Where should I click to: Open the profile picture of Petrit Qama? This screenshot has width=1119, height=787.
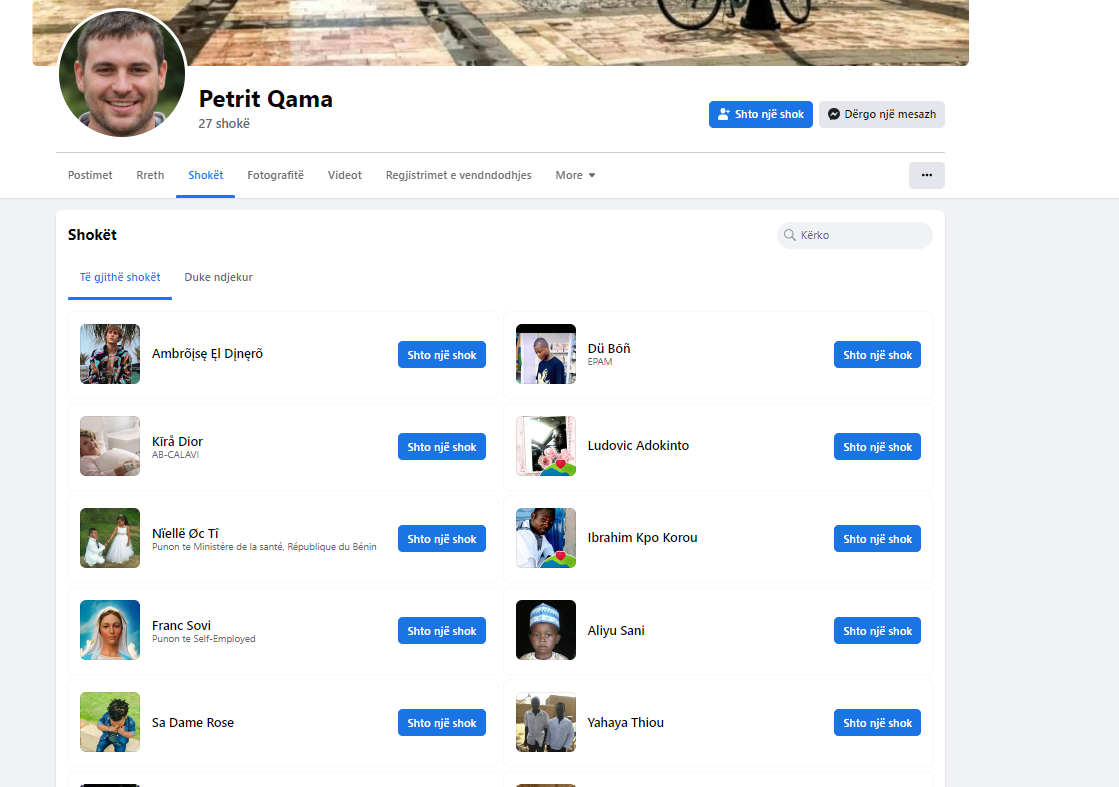point(123,73)
